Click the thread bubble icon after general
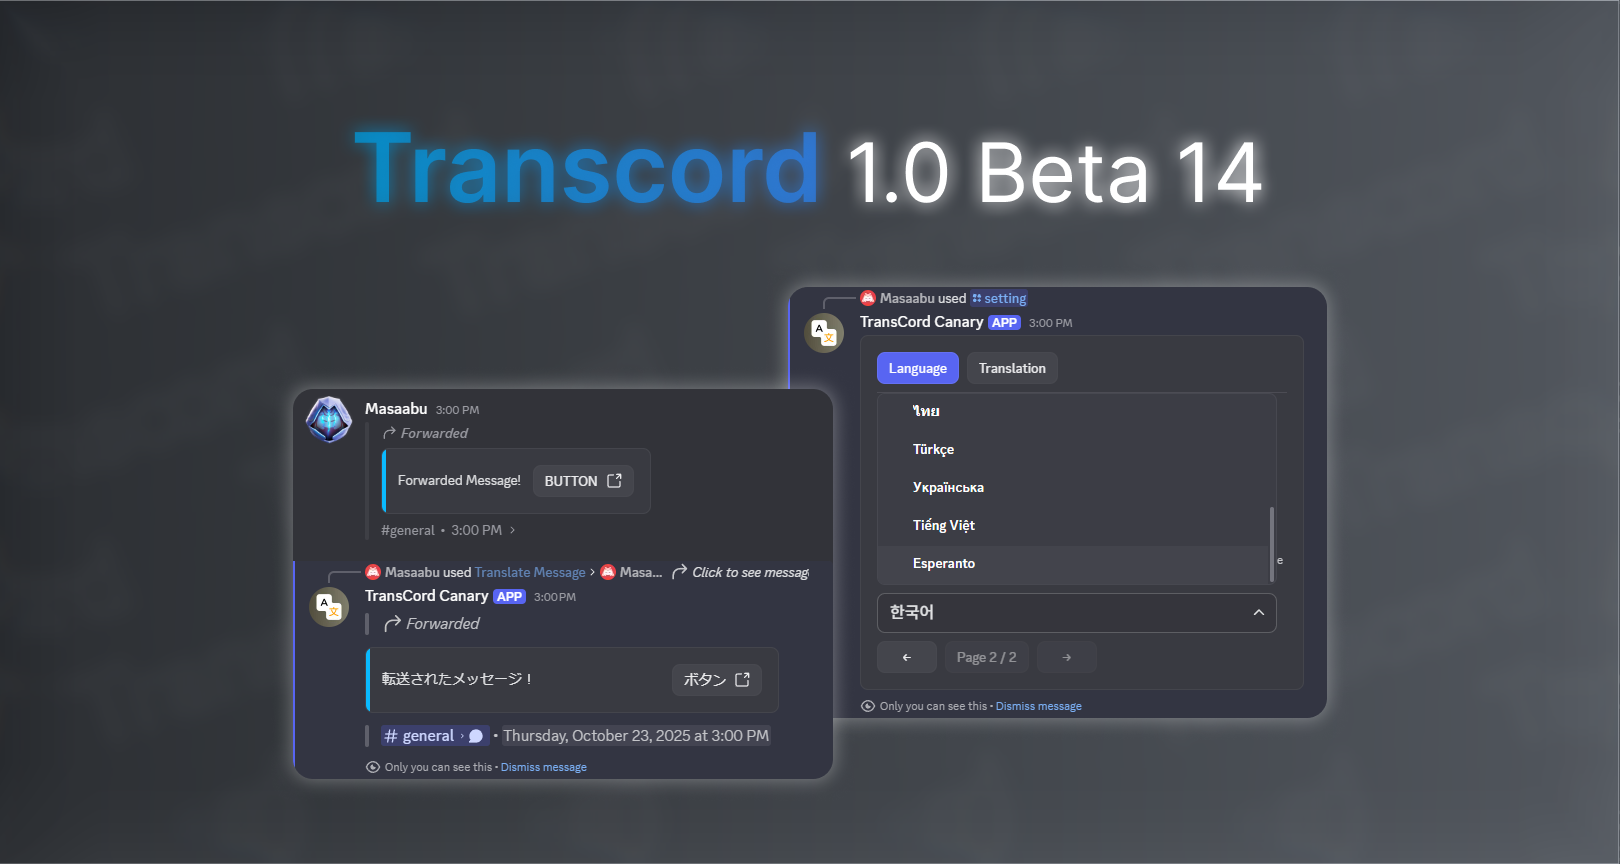Viewport: 1620px width, 864px height. point(476,736)
